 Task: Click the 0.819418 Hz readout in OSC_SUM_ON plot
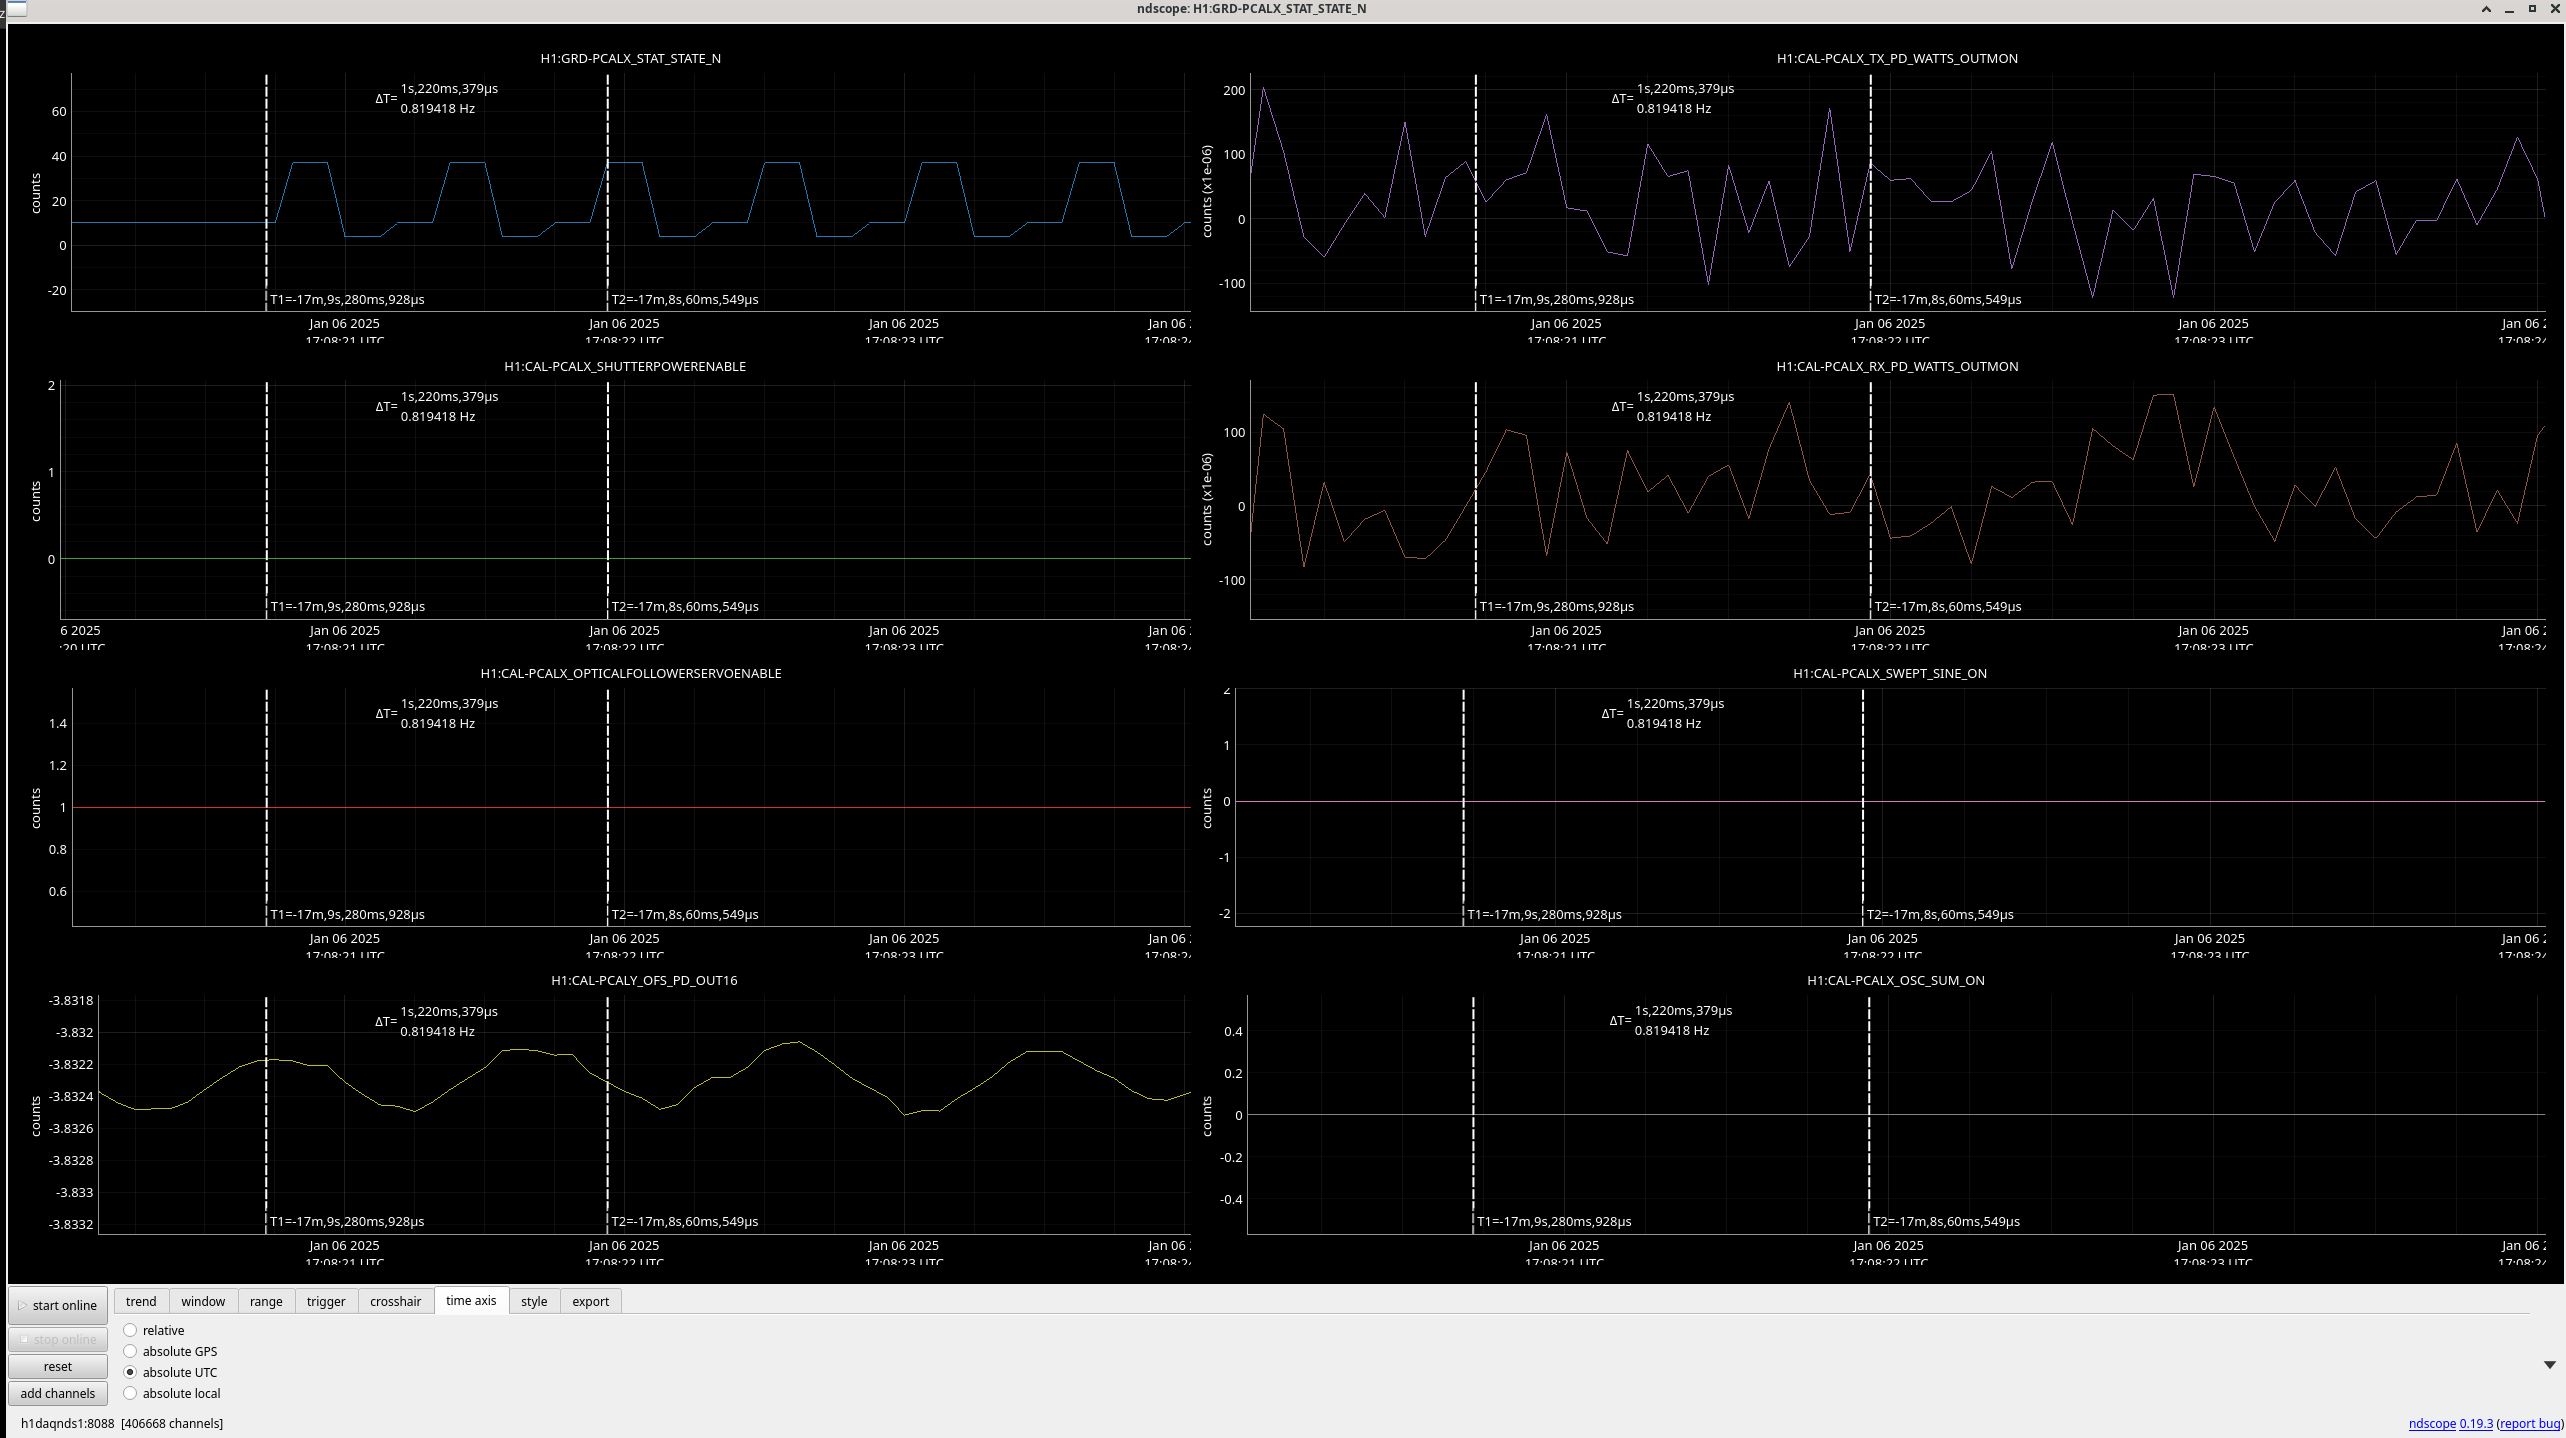(1671, 1030)
